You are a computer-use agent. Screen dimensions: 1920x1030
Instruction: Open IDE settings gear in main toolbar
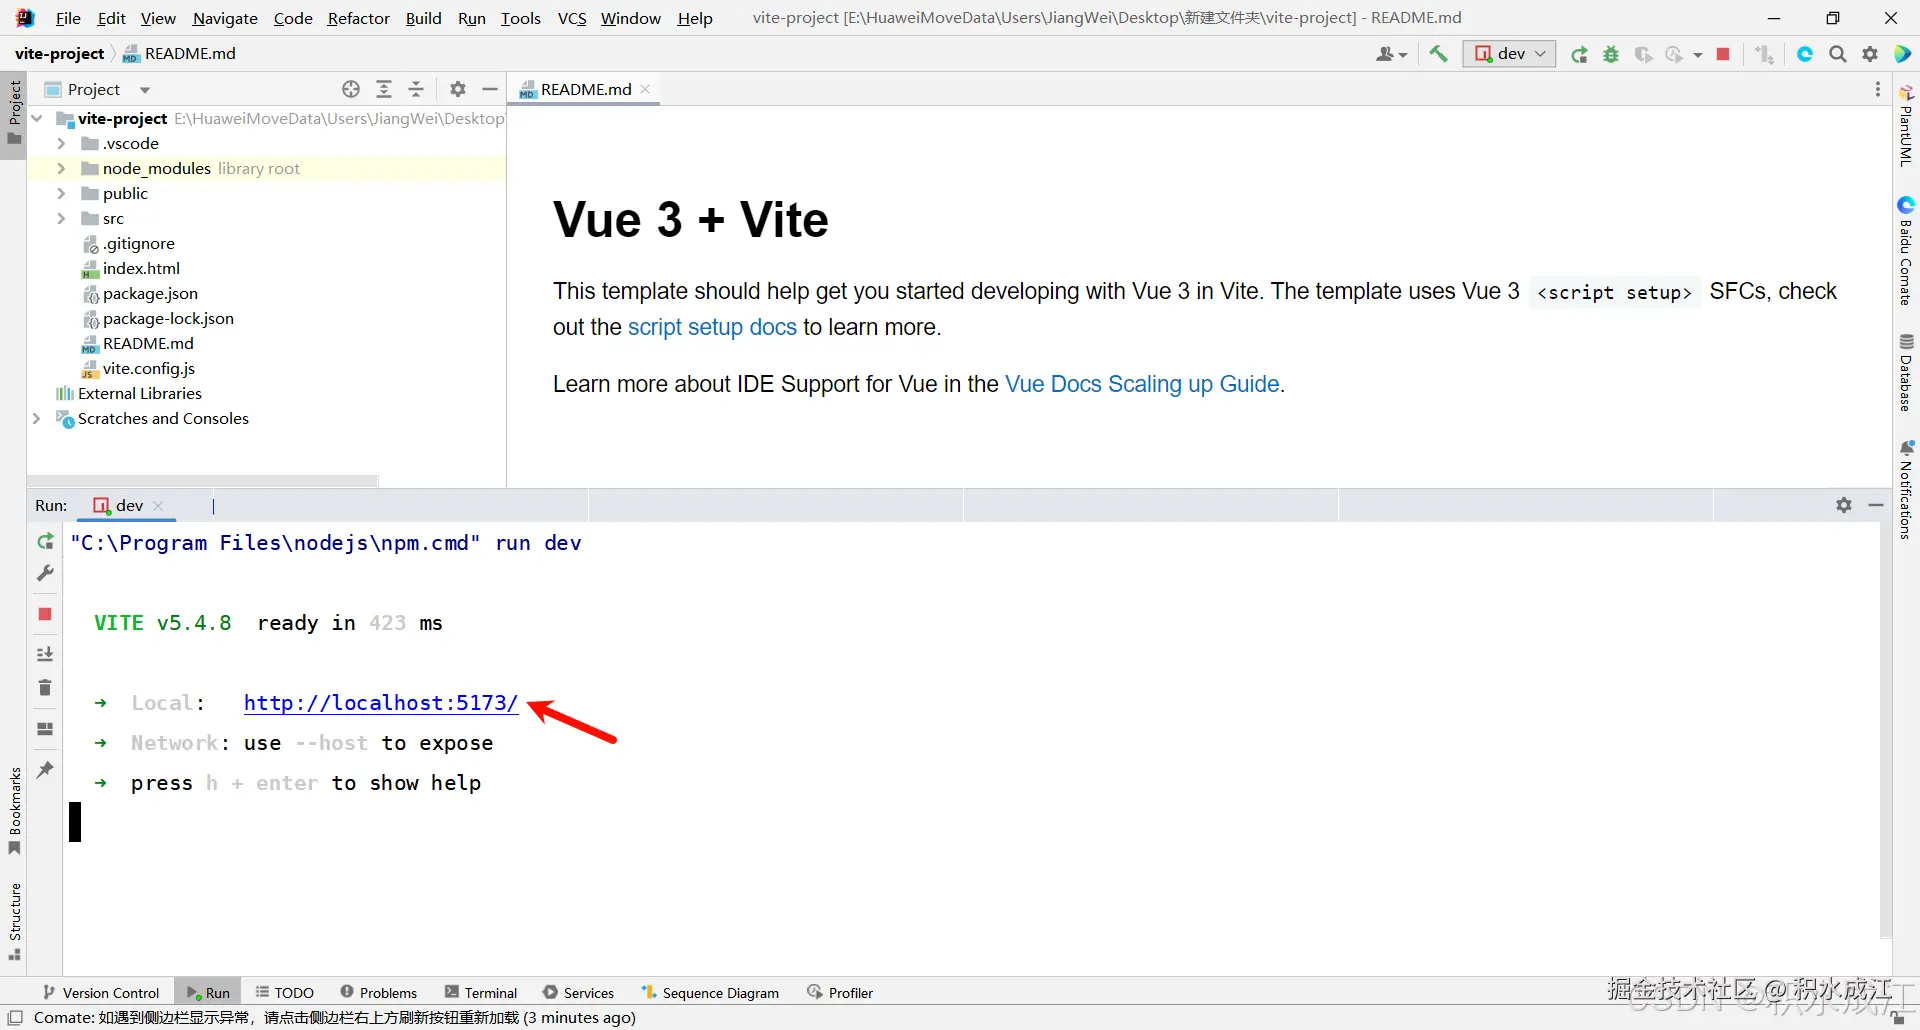click(1870, 54)
